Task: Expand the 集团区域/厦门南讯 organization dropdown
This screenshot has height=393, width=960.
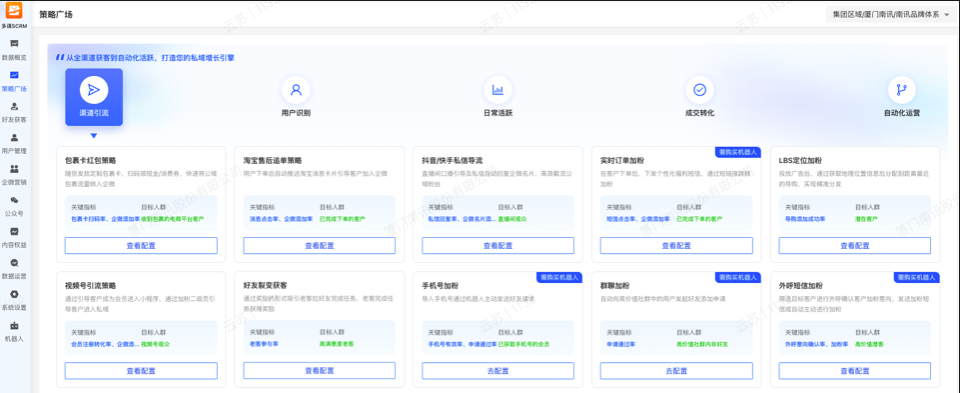Action: pyautogui.click(x=890, y=15)
